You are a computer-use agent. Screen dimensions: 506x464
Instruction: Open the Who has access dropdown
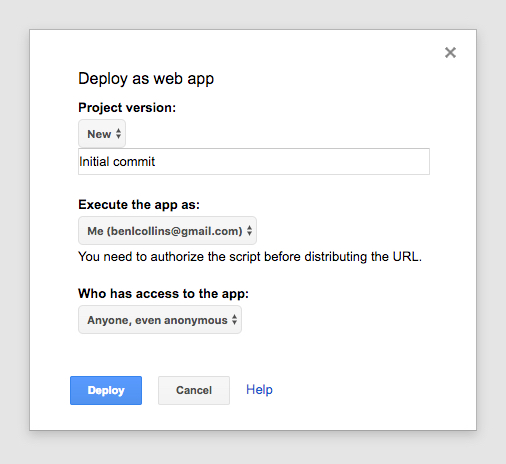[x=160, y=320]
